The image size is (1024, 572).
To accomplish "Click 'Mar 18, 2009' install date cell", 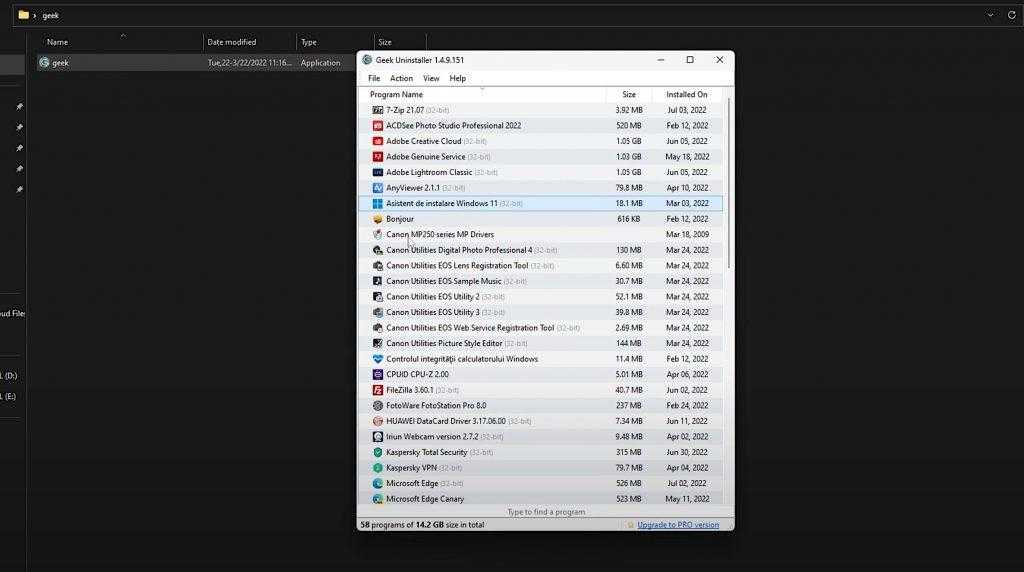I will click(687, 234).
